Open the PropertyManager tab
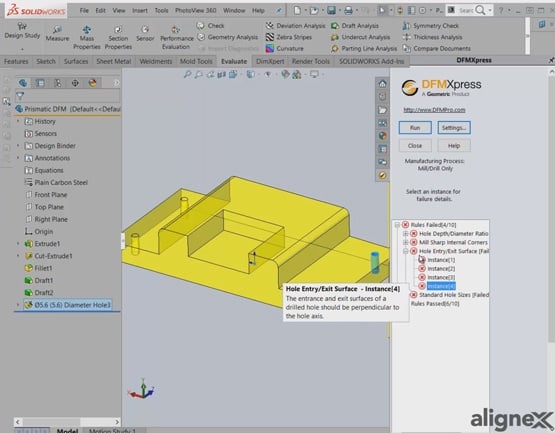Viewport: 555px width, 433px height. 40,83
